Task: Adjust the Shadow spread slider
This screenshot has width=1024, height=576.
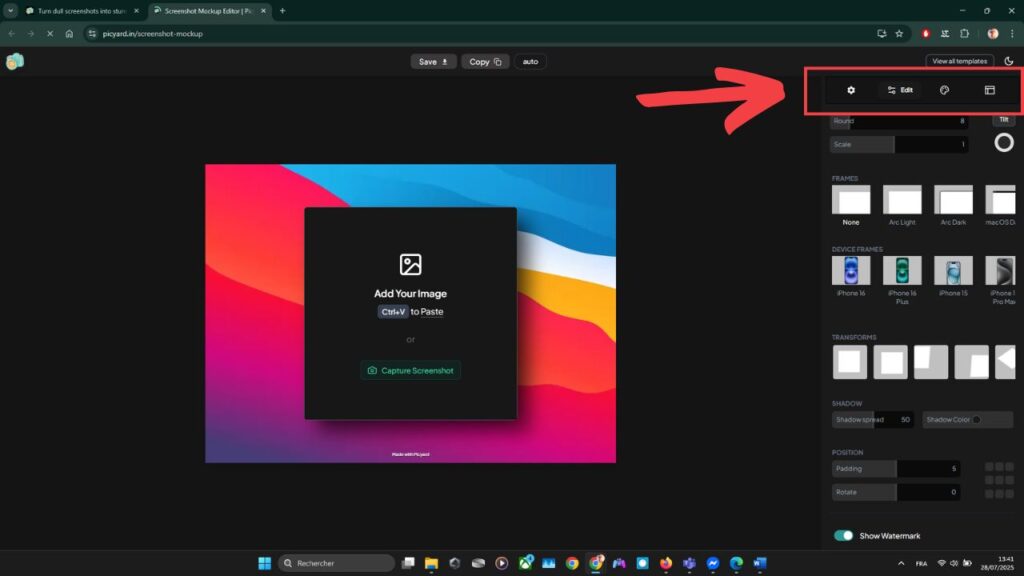Action: pos(872,420)
